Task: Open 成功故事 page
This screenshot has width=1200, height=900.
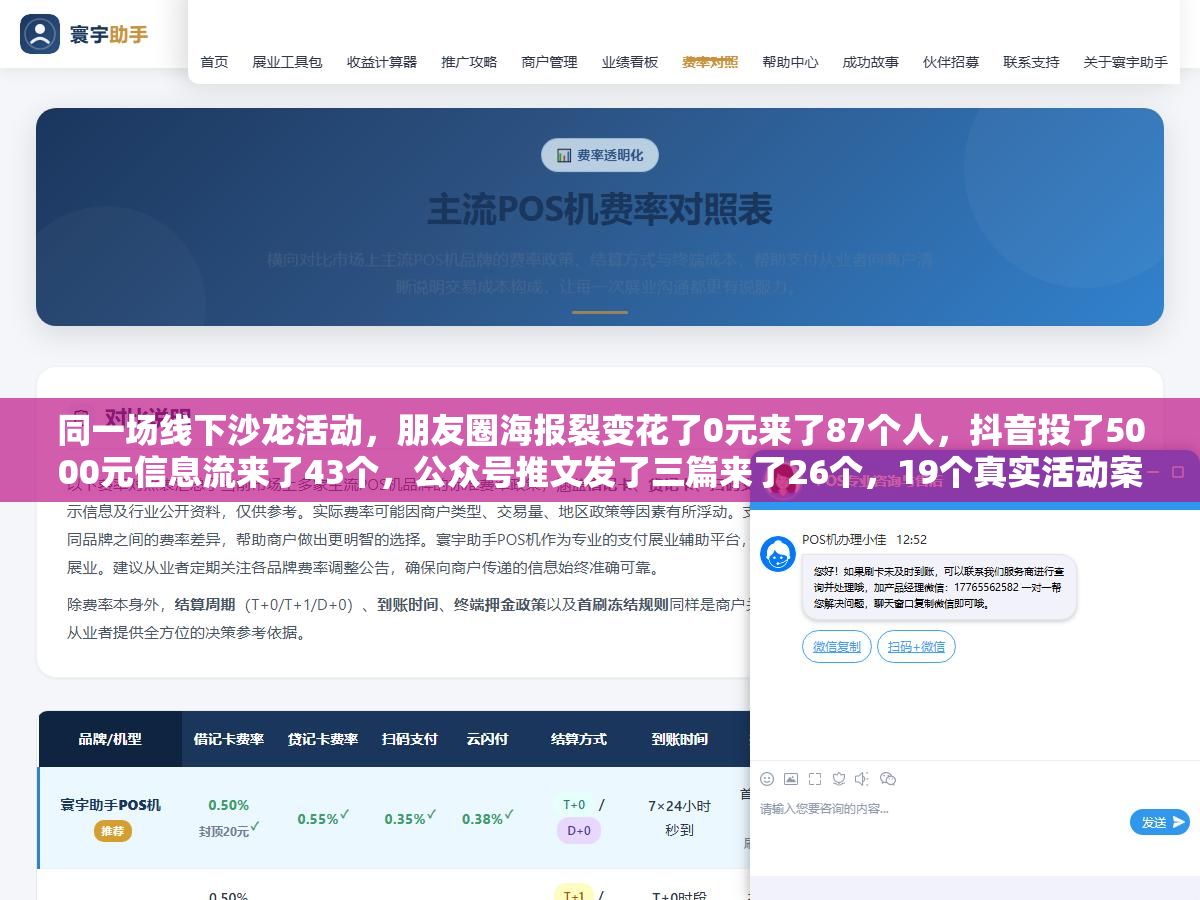Action: (870, 62)
